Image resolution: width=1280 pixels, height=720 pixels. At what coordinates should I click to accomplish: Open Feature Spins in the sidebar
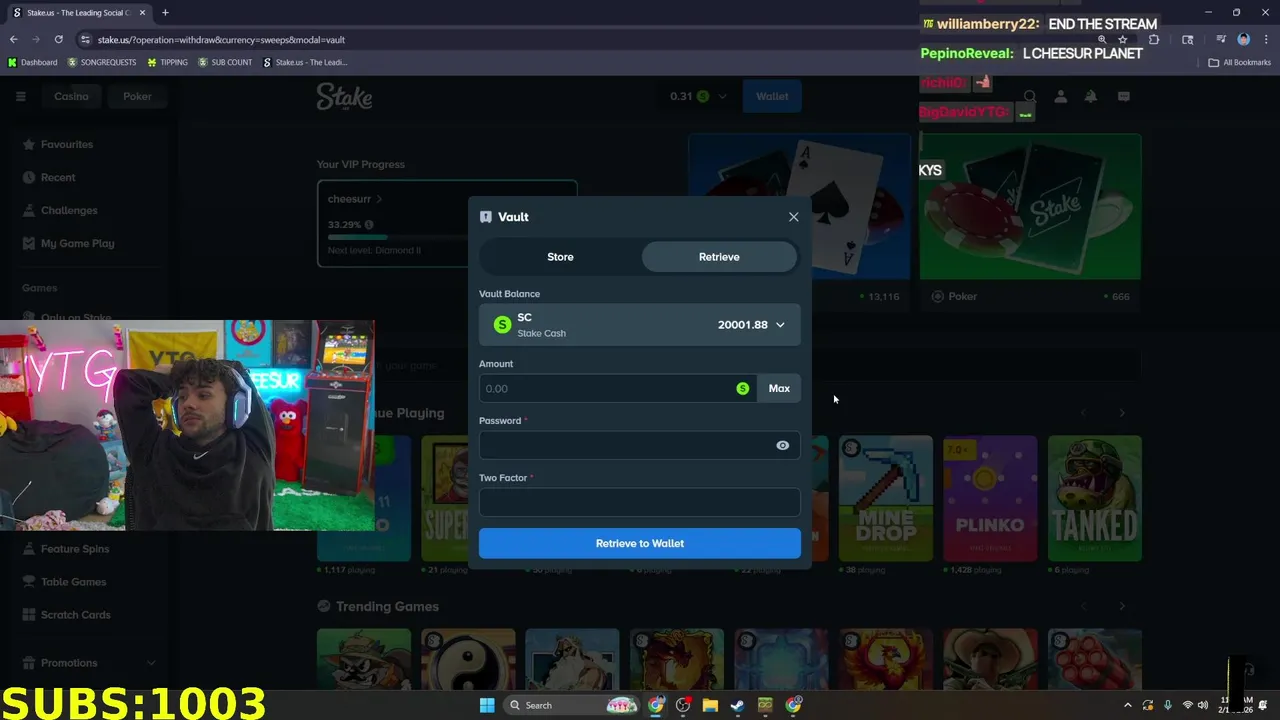(75, 549)
